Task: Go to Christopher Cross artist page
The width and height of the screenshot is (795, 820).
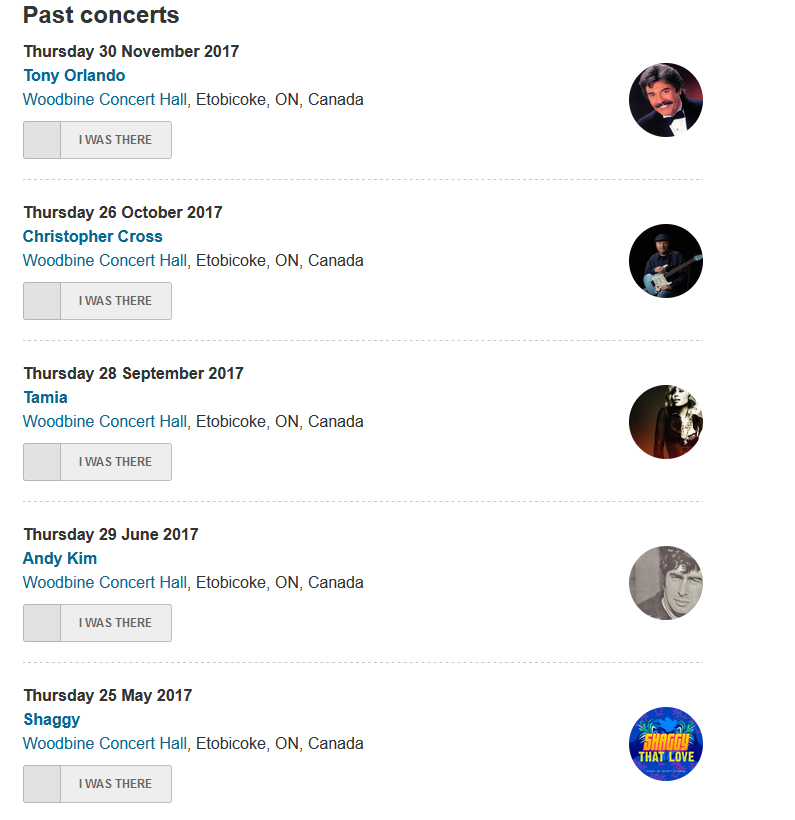Action: 92,237
